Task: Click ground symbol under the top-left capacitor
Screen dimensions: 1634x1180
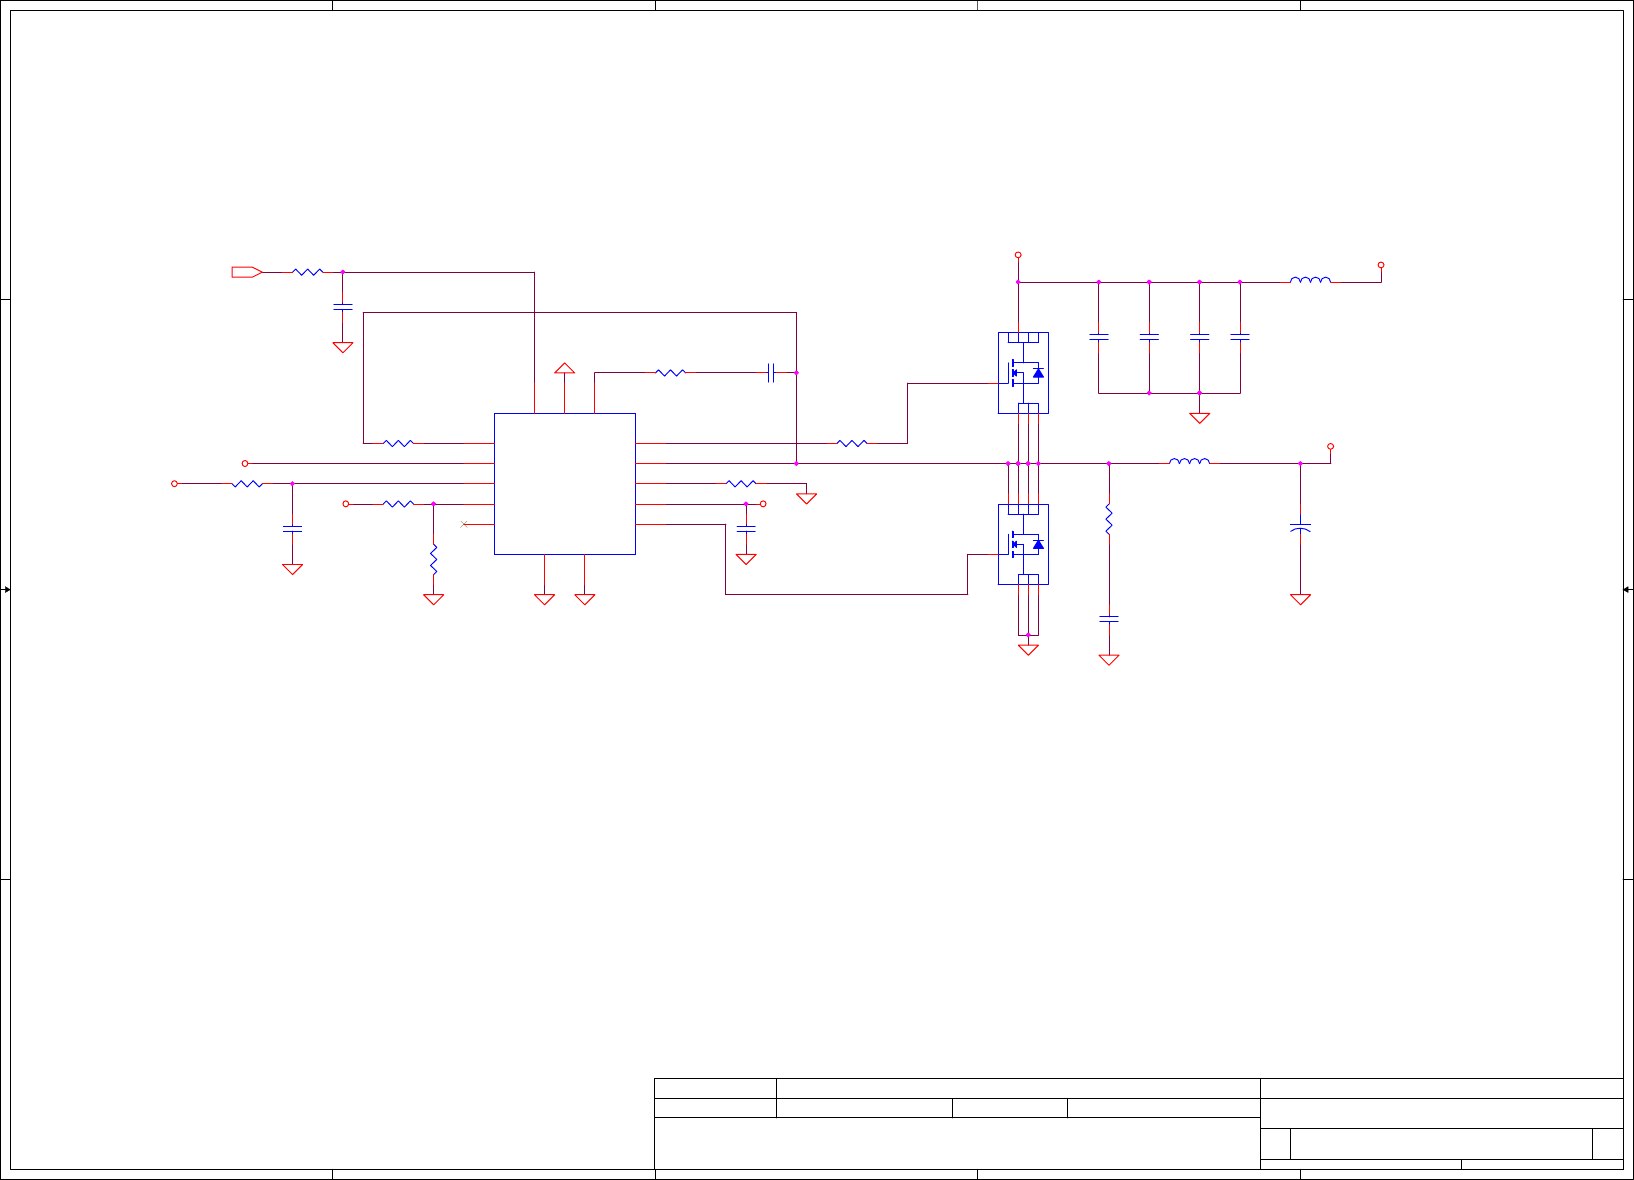Action: (x=342, y=347)
